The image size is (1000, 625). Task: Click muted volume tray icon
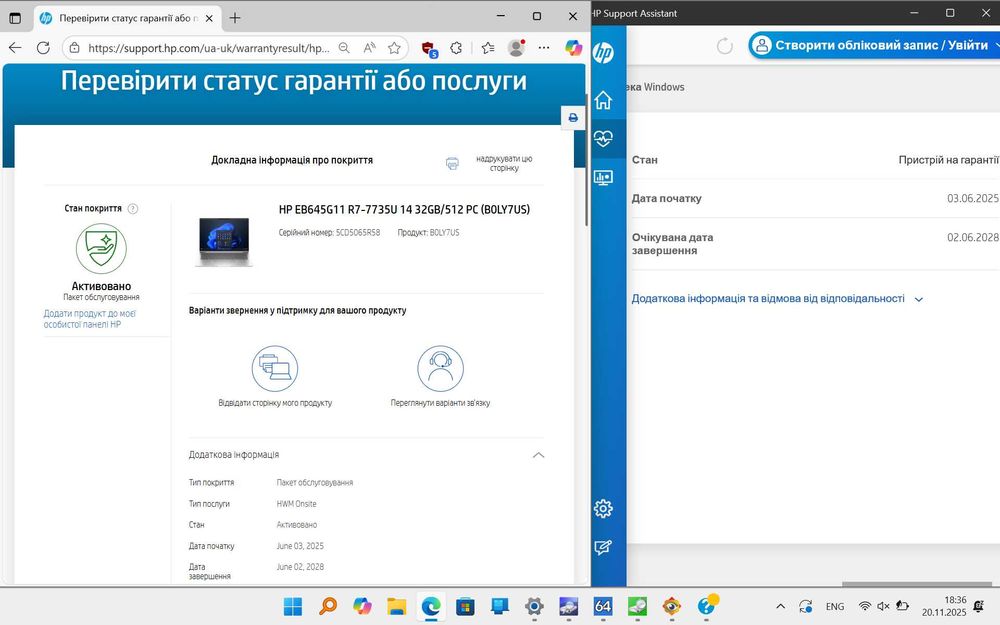pos(883,607)
